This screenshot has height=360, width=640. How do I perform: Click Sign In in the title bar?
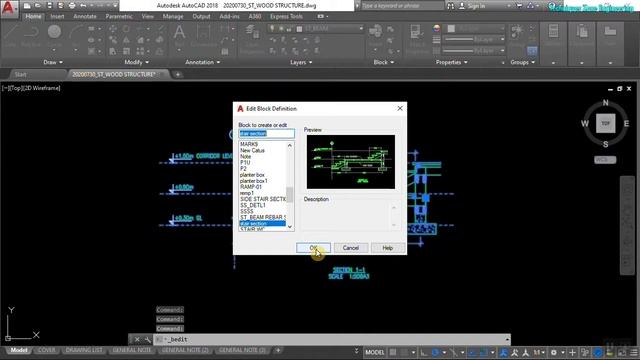click(x=476, y=6)
